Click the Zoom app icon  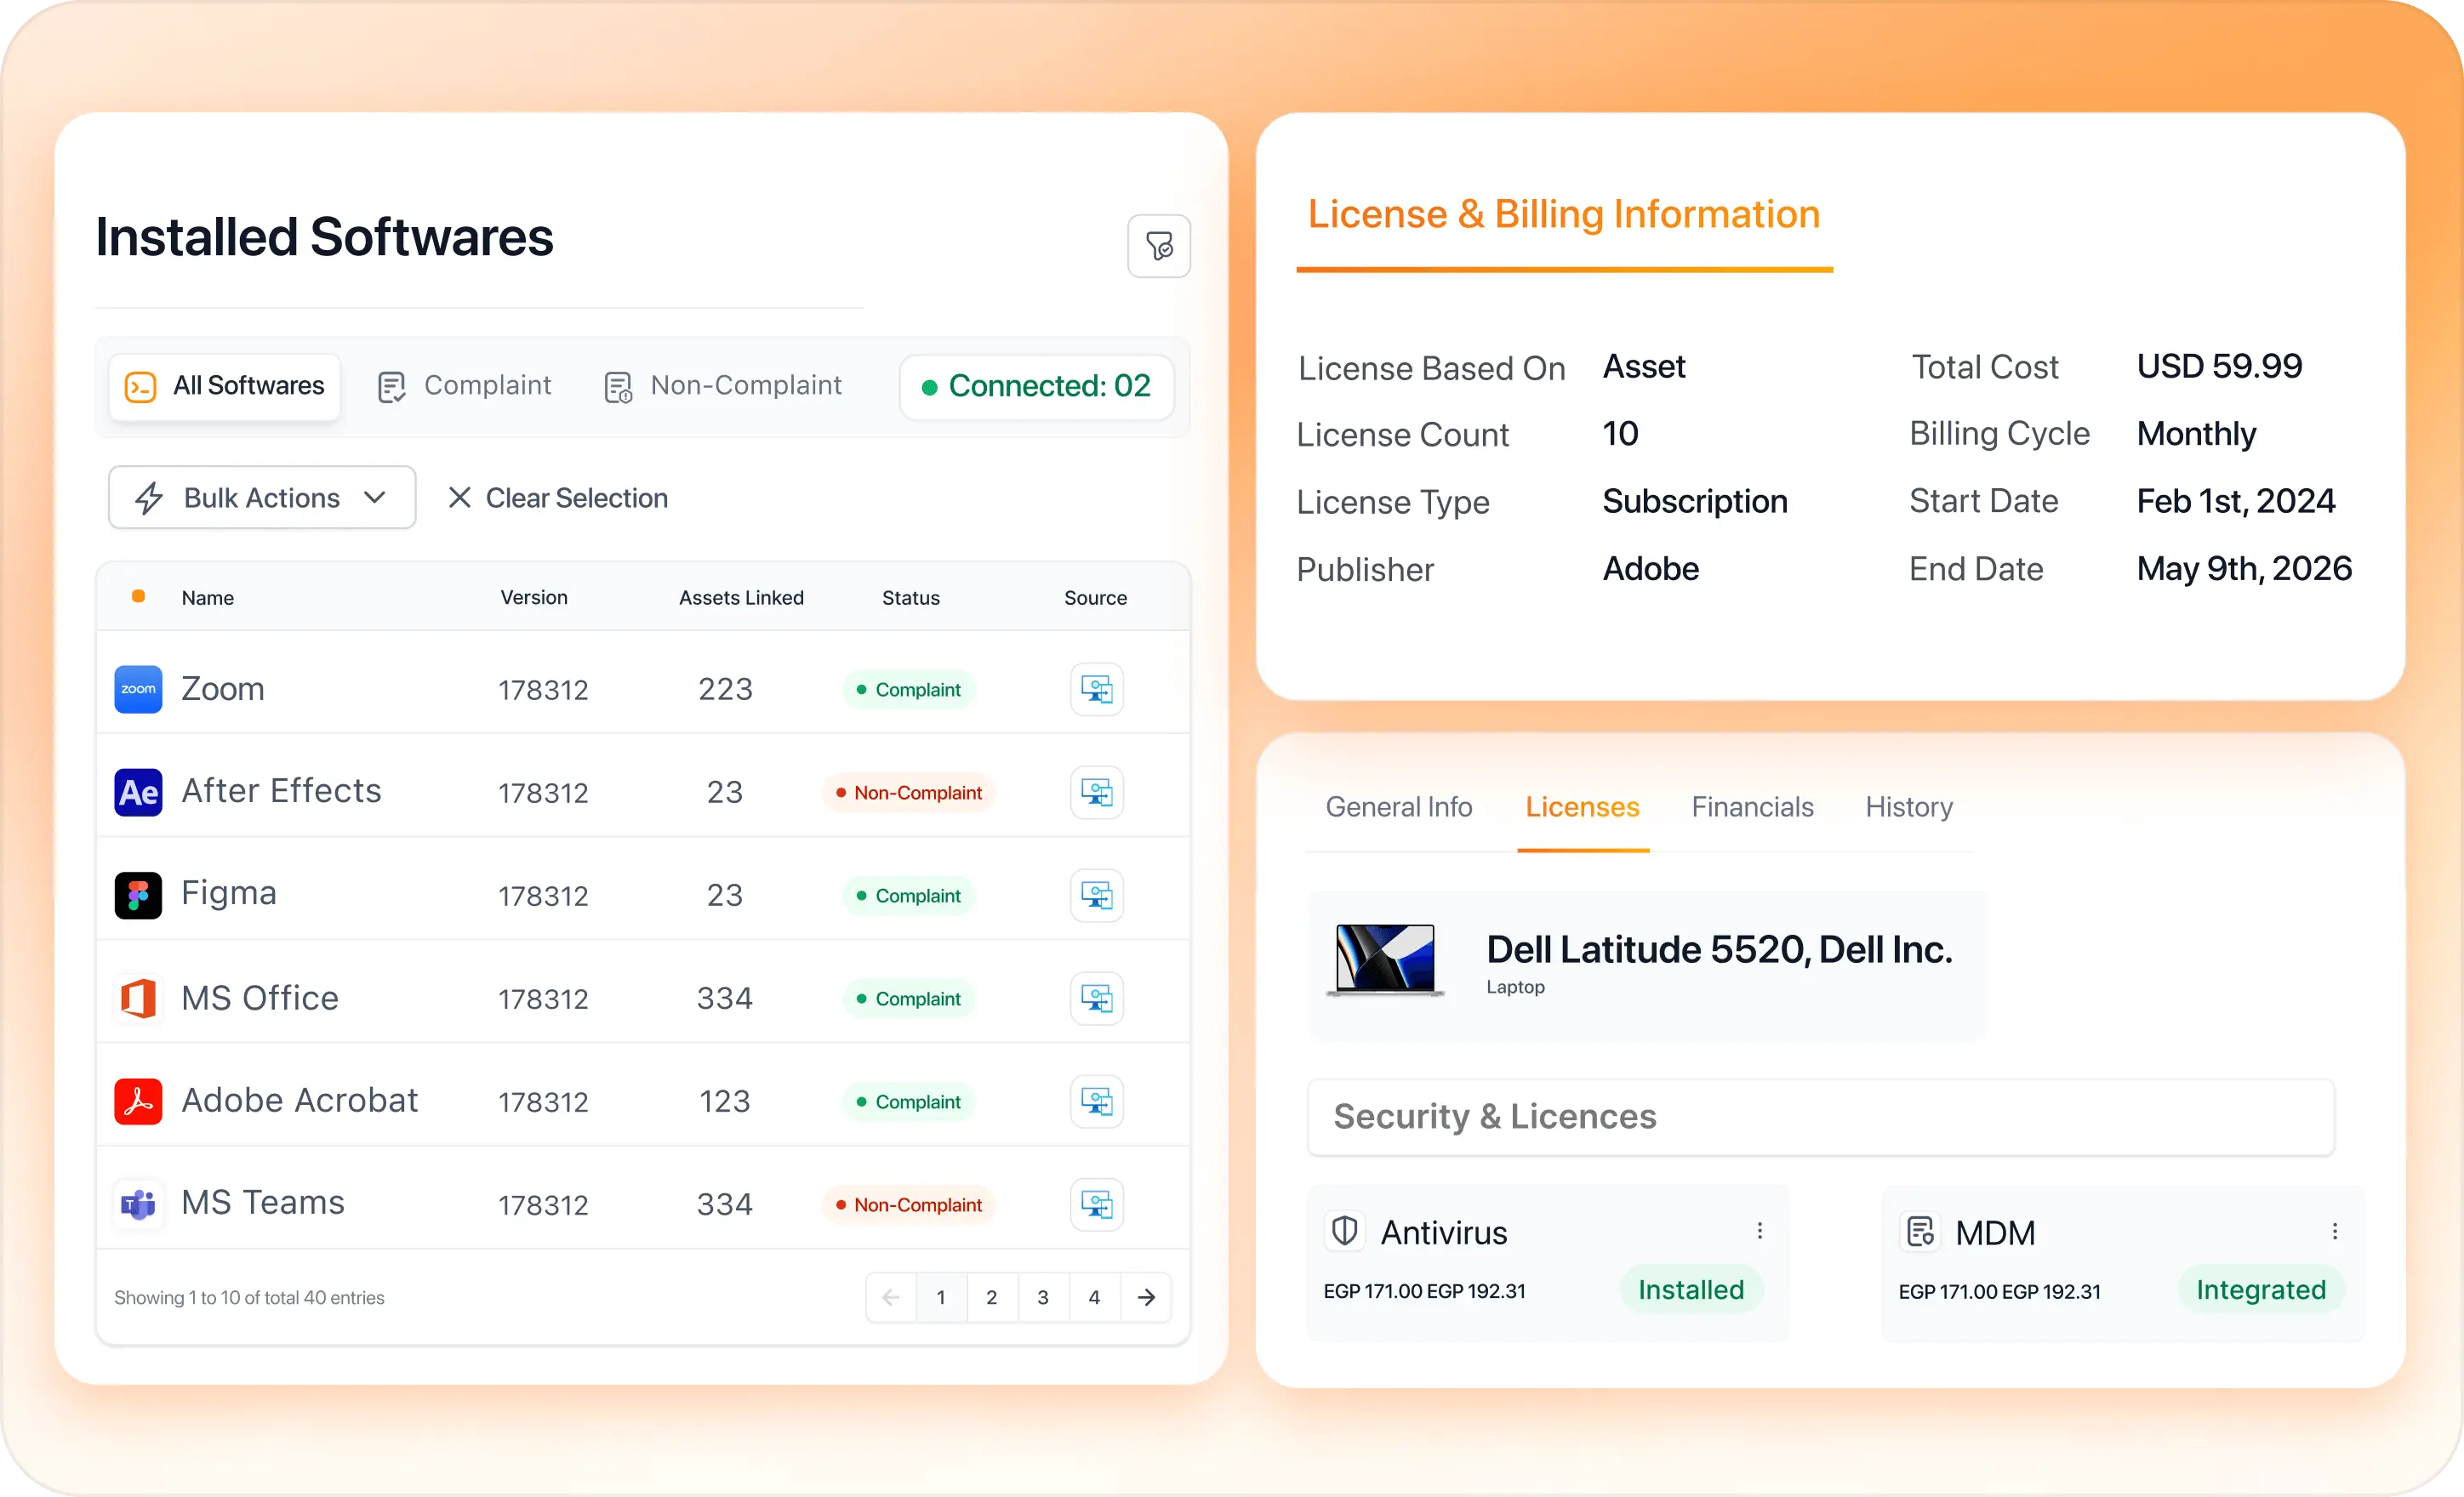point(138,689)
